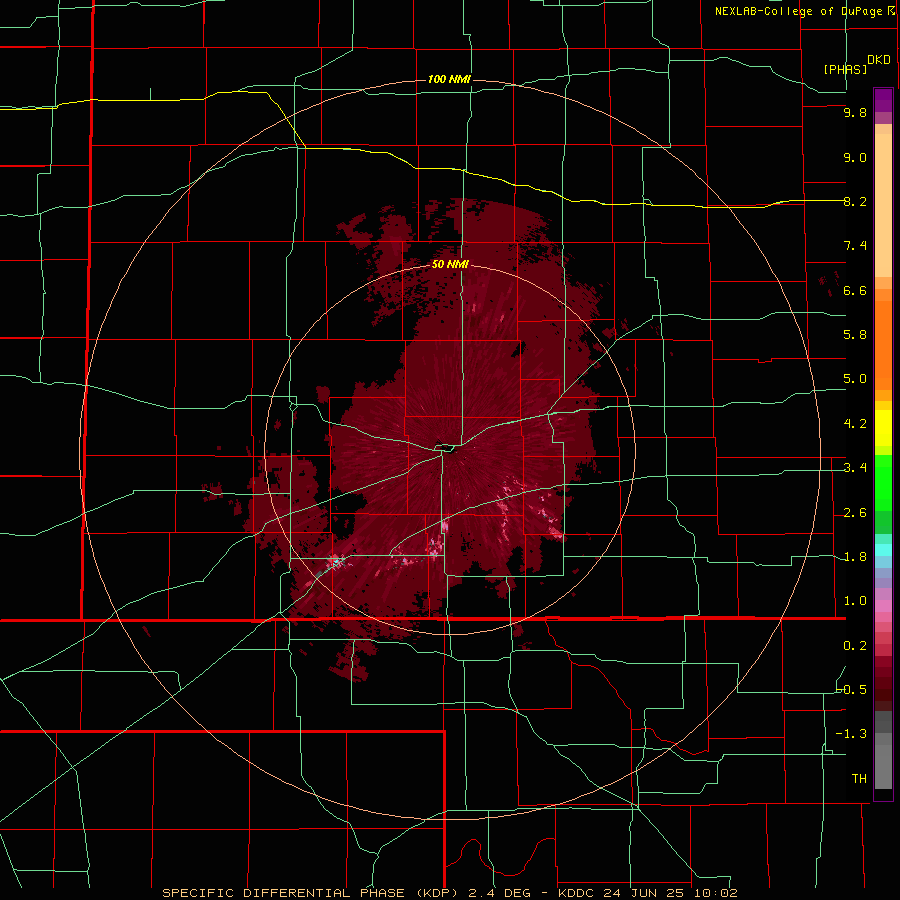Screen dimensions: 900x900
Task: Select the bright green segment of the color bar
Action: [x=883, y=482]
